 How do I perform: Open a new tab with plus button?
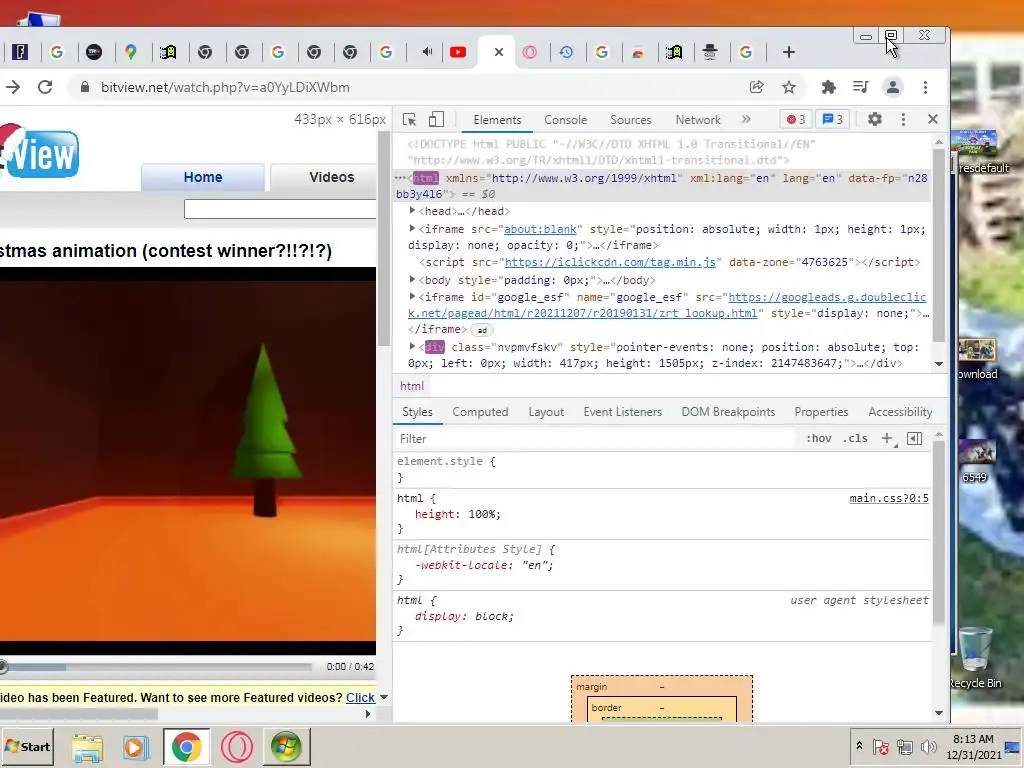[789, 52]
